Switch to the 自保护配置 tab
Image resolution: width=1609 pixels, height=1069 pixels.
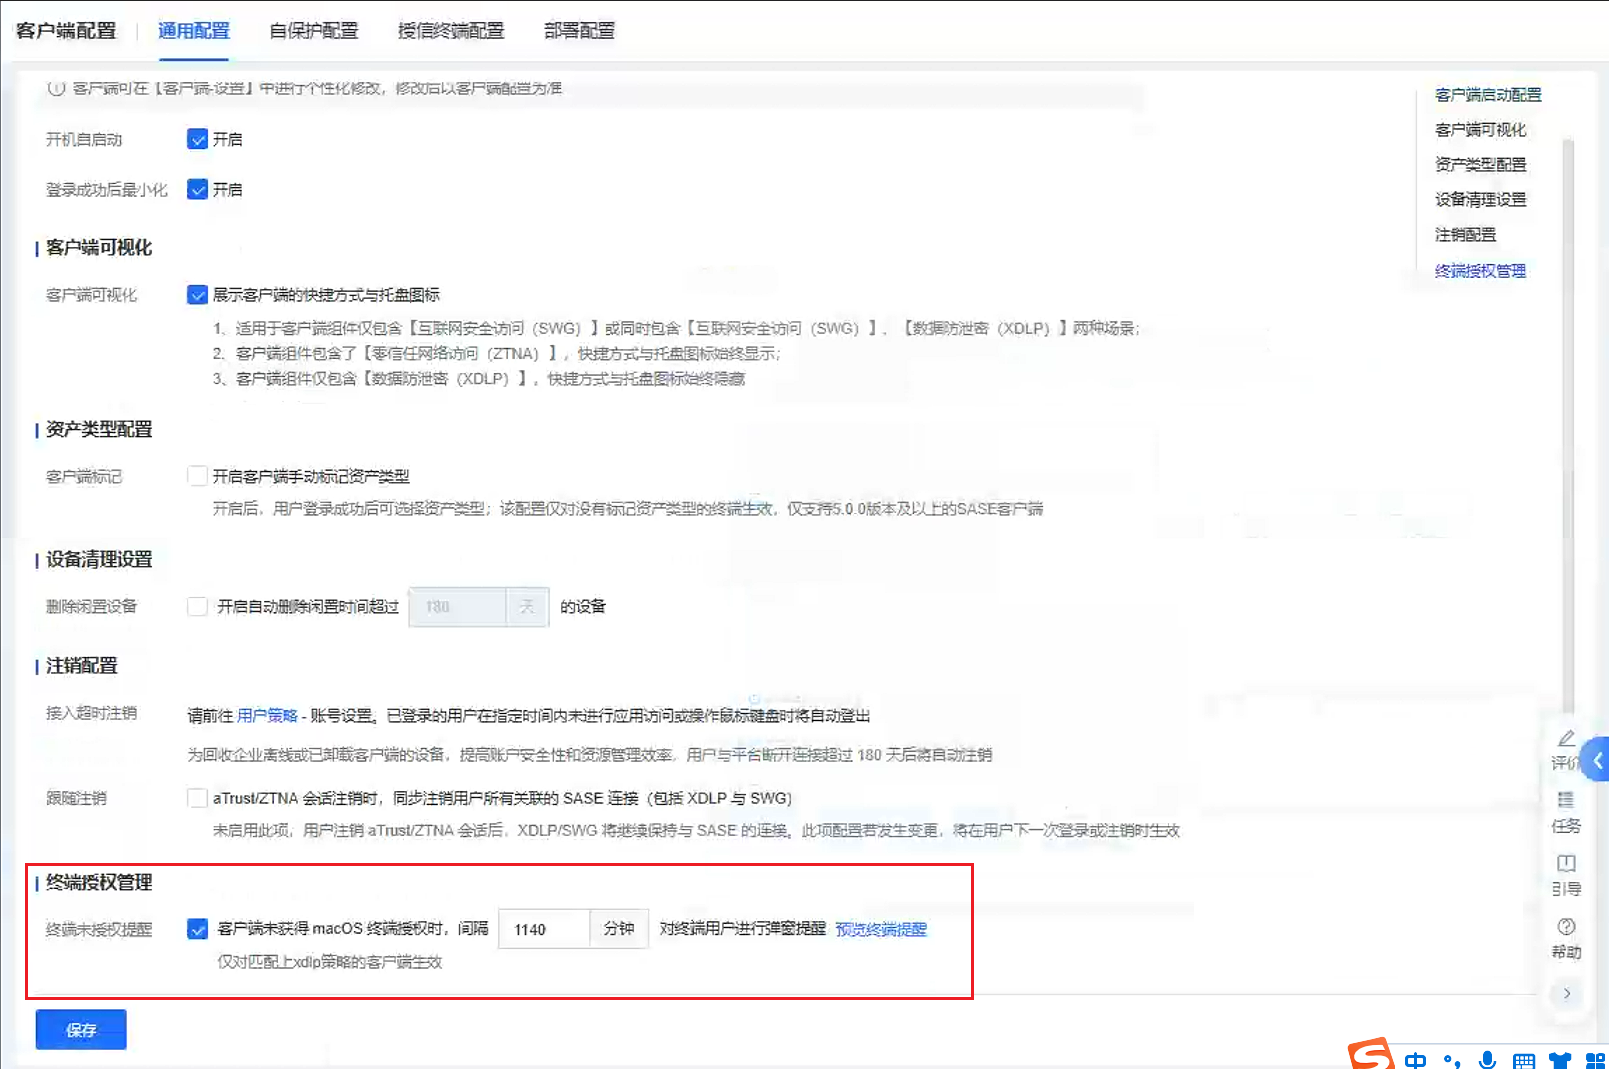[x=314, y=31]
